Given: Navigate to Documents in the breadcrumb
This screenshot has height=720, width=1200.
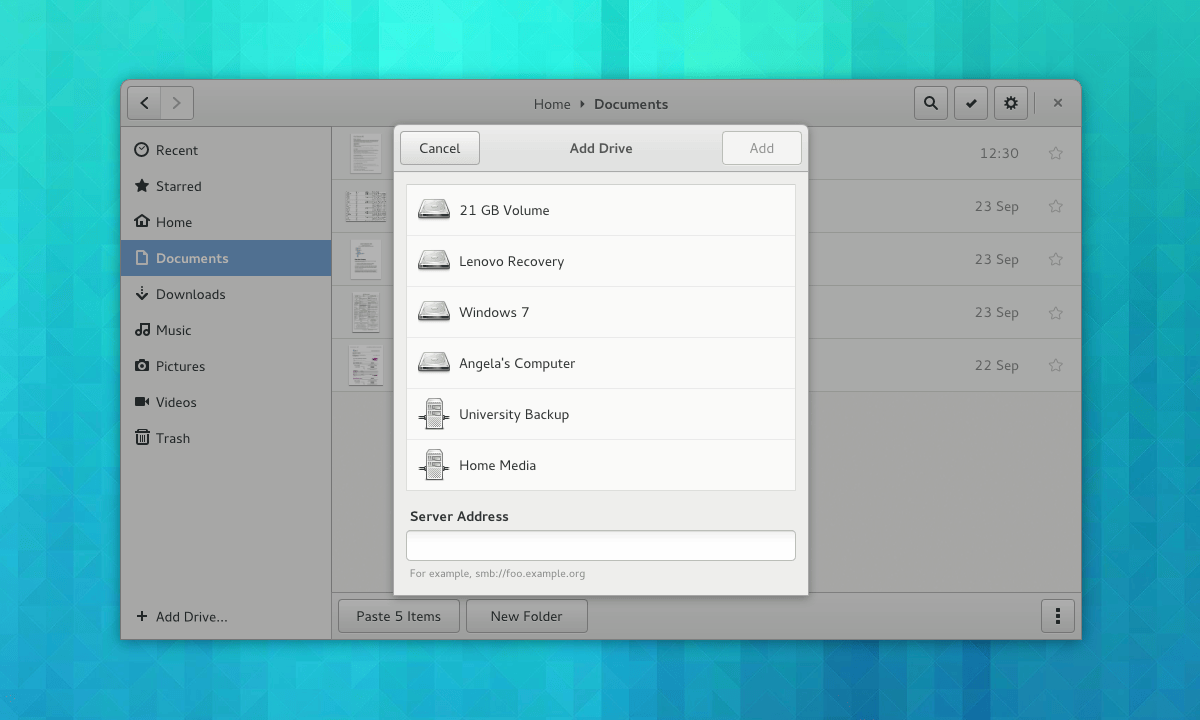Looking at the screenshot, I should pyautogui.click(x=630, y=104).
